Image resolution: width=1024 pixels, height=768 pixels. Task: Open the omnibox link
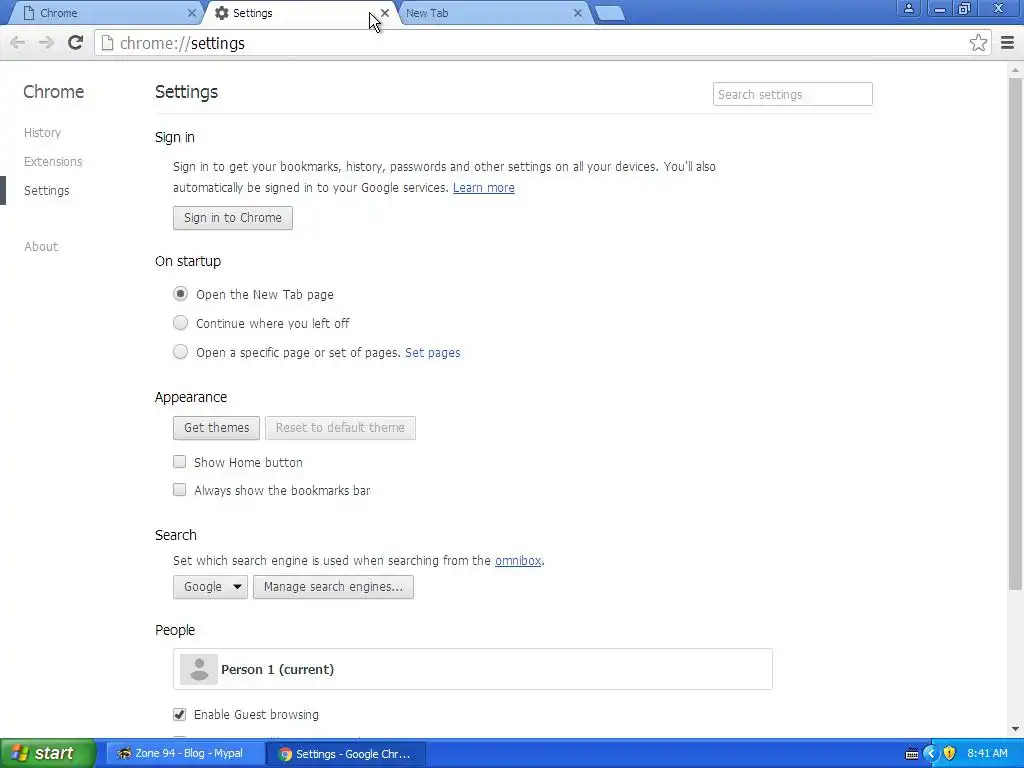518,560
